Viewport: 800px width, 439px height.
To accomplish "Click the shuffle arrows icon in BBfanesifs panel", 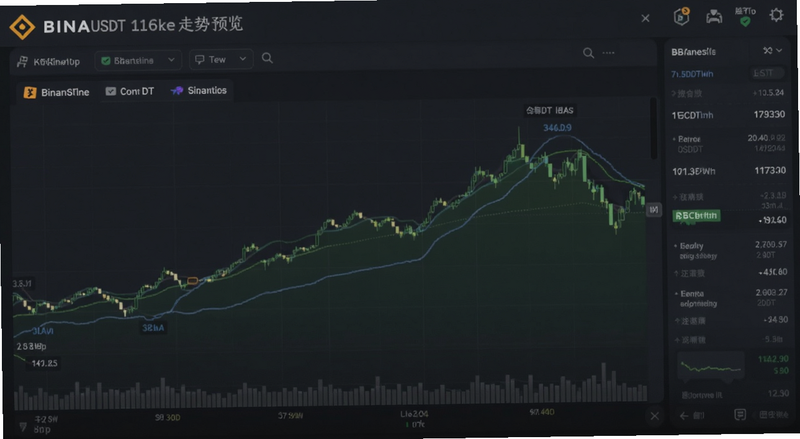I will (767, 51).
